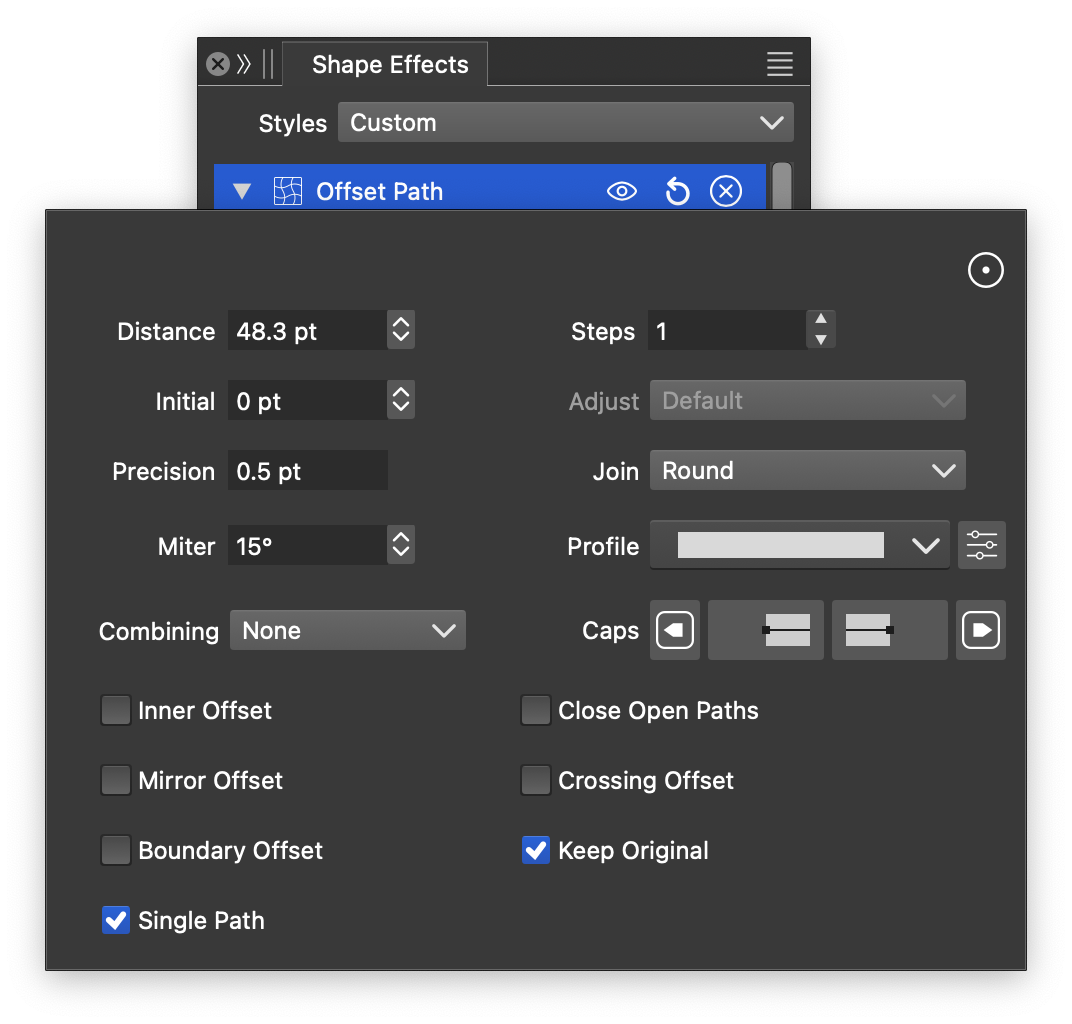
Task: Remove the Offset Path effect
Action: coord(725,191)
